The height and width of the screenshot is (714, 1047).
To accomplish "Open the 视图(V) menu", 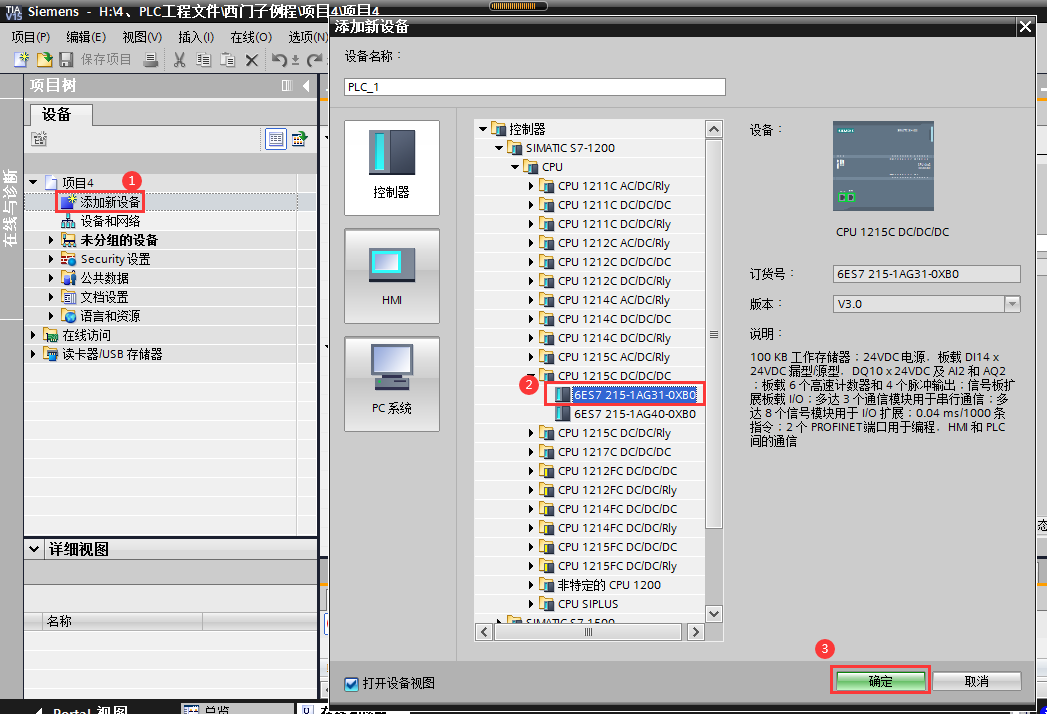I will (142, 37).
